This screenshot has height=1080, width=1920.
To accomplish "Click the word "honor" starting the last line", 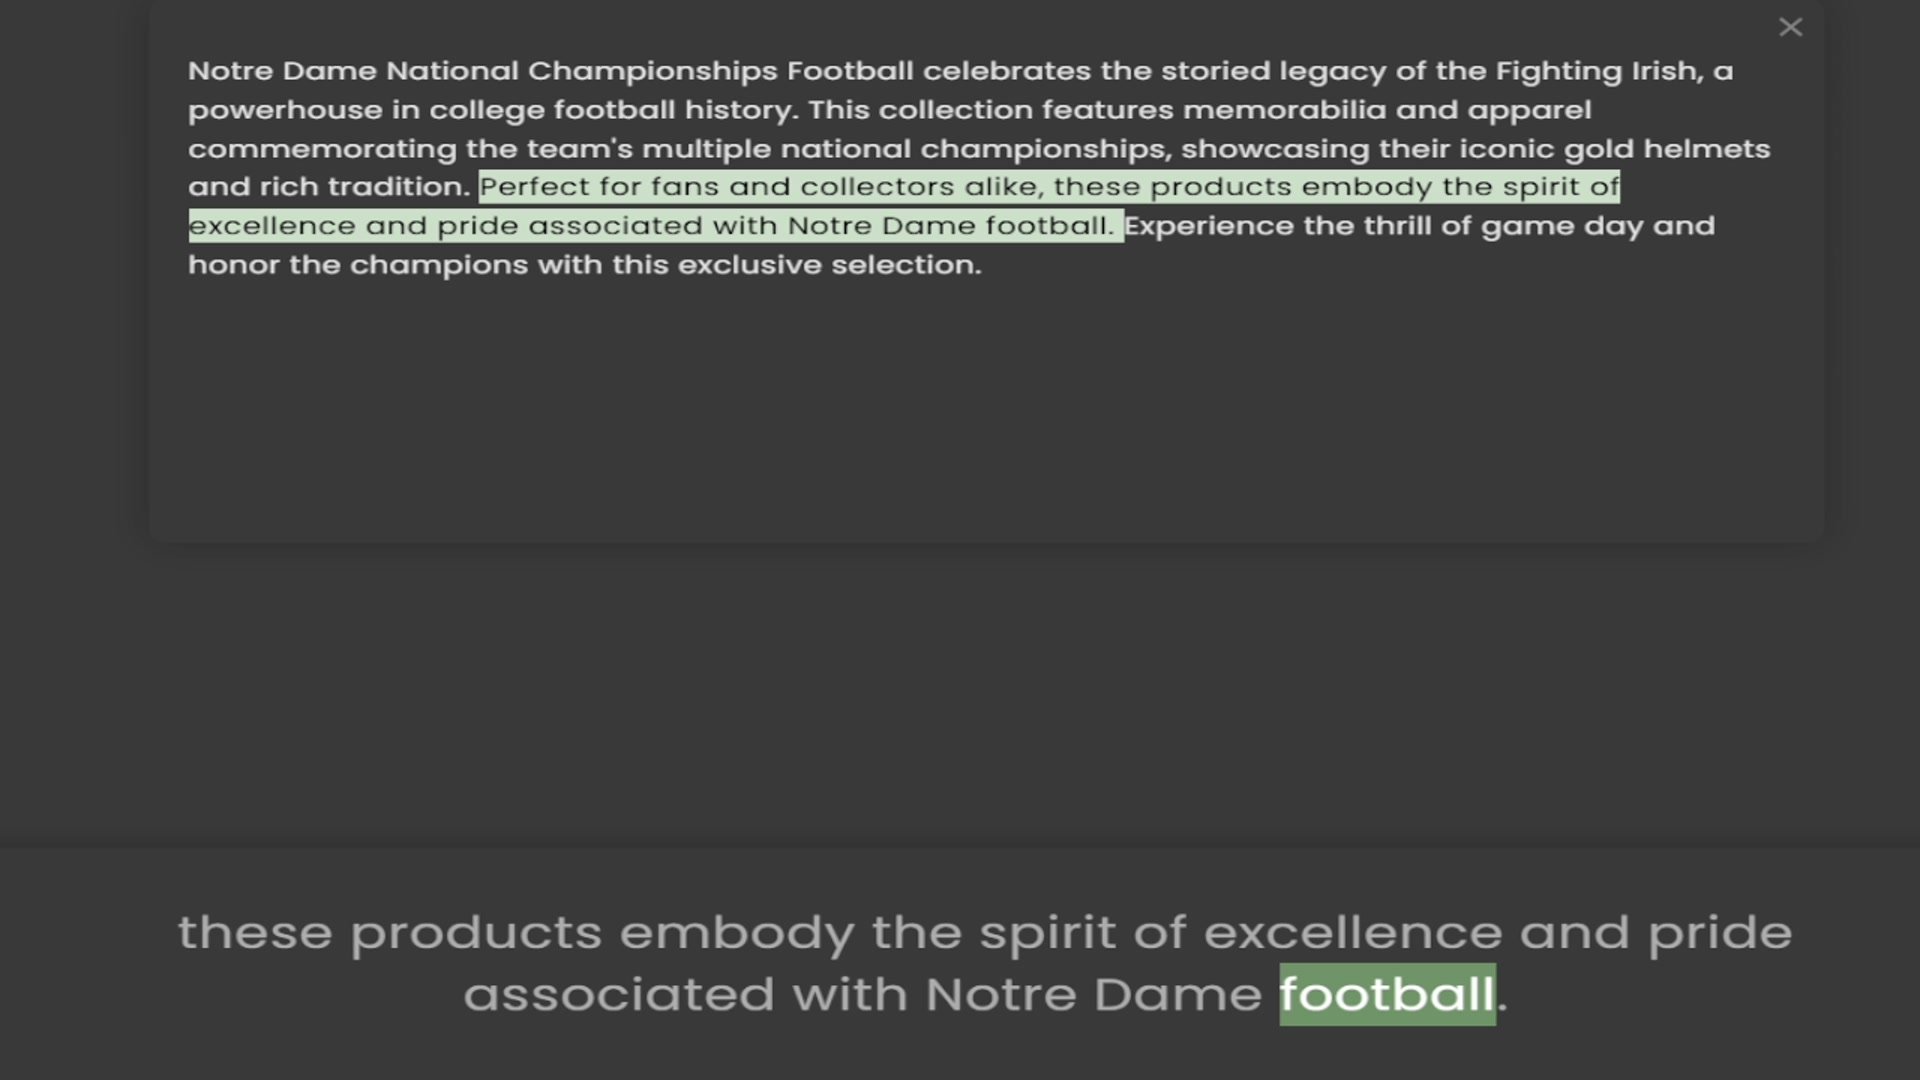I will pos(234,265).
